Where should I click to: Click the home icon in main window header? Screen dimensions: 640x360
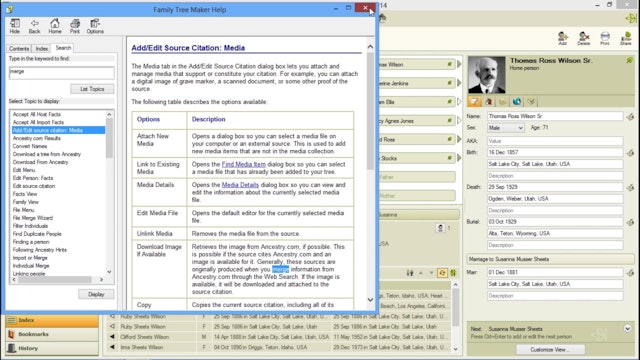(382, 18)
